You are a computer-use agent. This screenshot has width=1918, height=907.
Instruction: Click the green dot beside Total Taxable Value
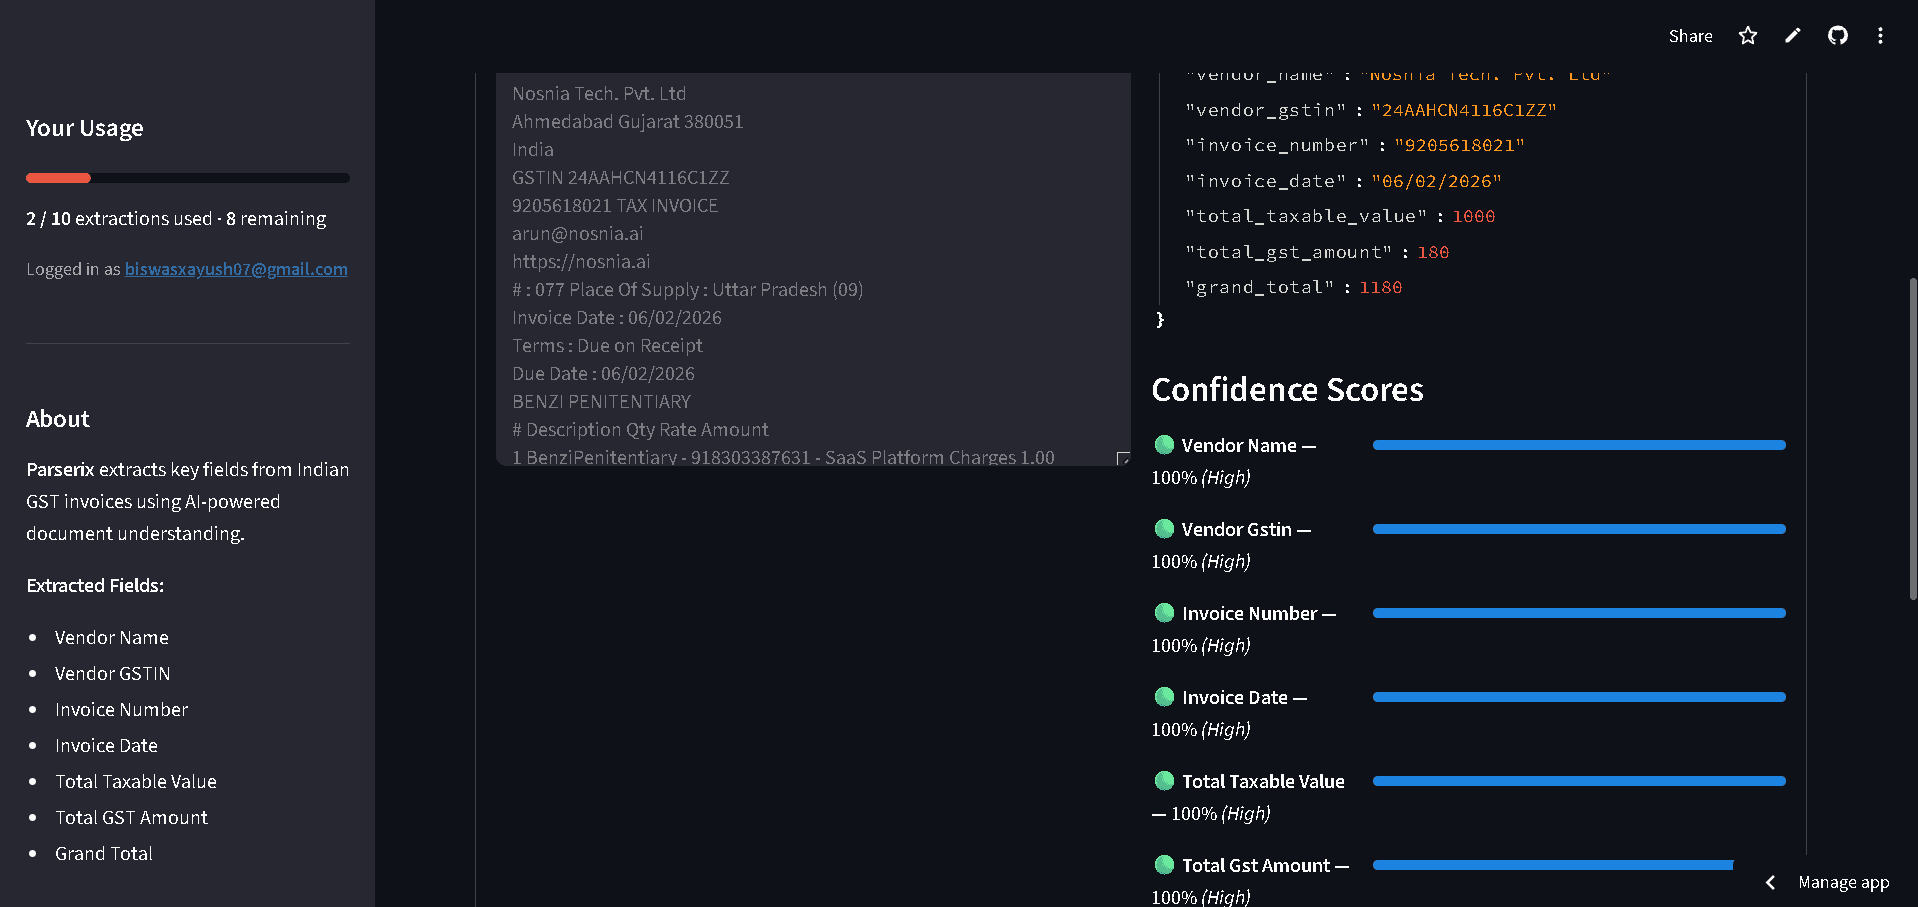(x=1163, y=781)
